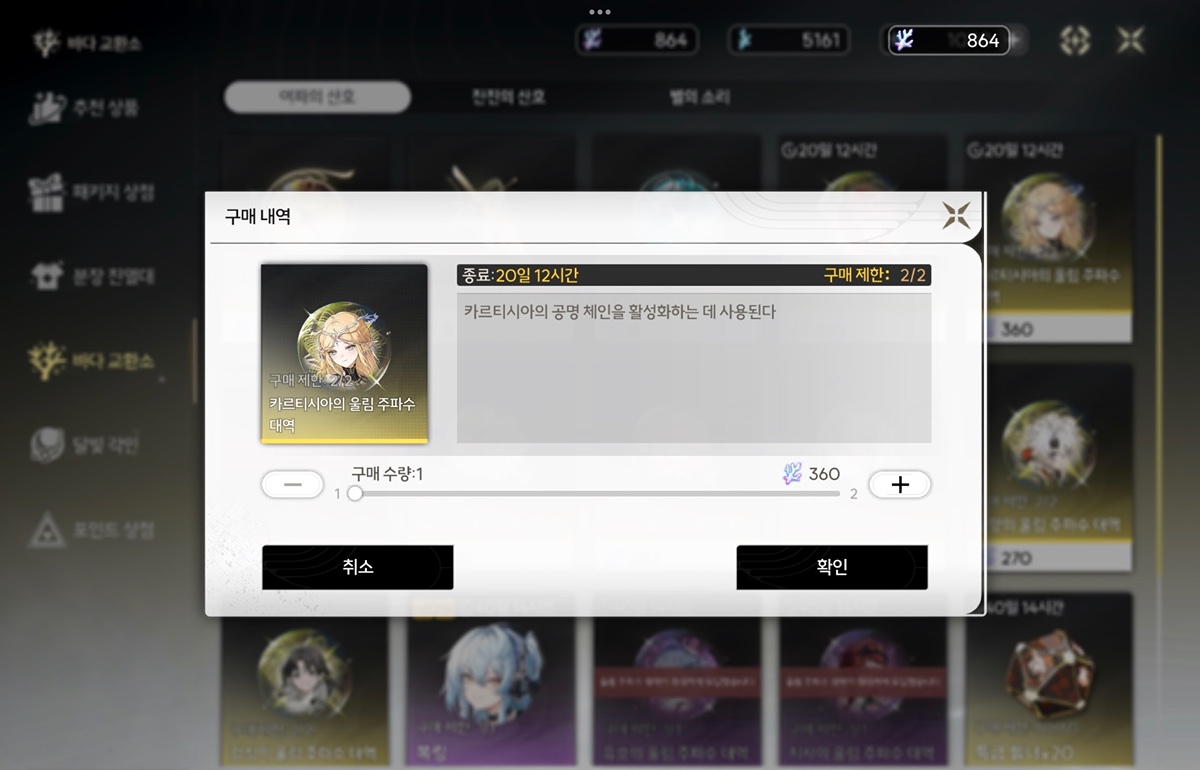Open the hexagon menu icon top right
The height and width of the screenshot is (770, 1200).
coord(1074,41)
